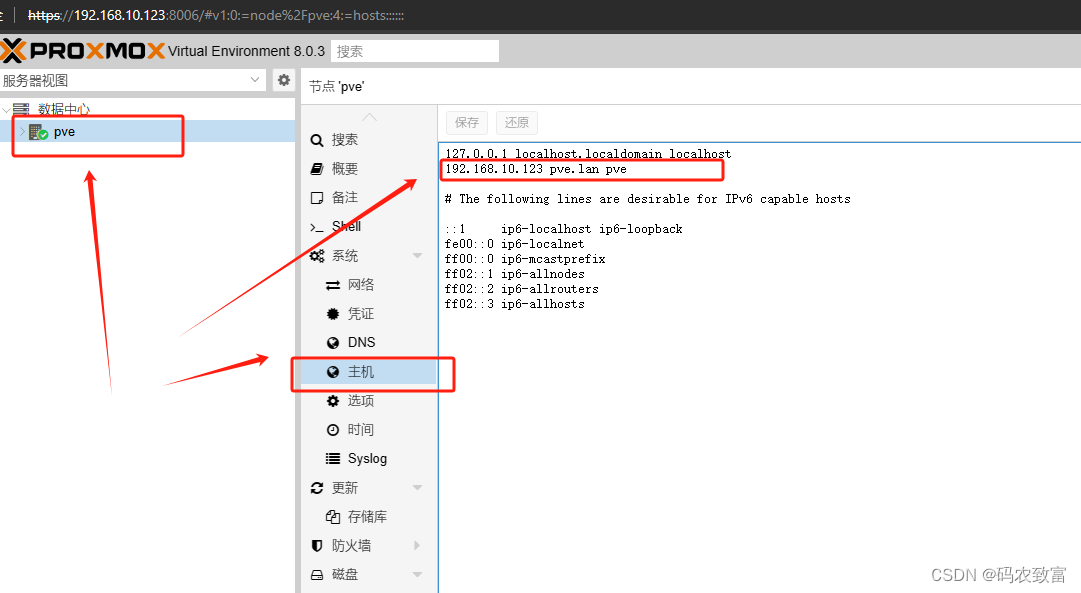Image resolution: width=1081 pixels, height=593 pixels.
Task: Collapse the 磁盘 section arrow
Action: 417,574
